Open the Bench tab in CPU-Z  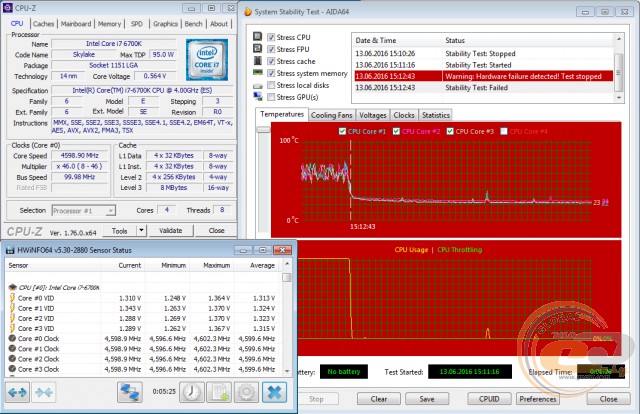click(x=193, y=24)
